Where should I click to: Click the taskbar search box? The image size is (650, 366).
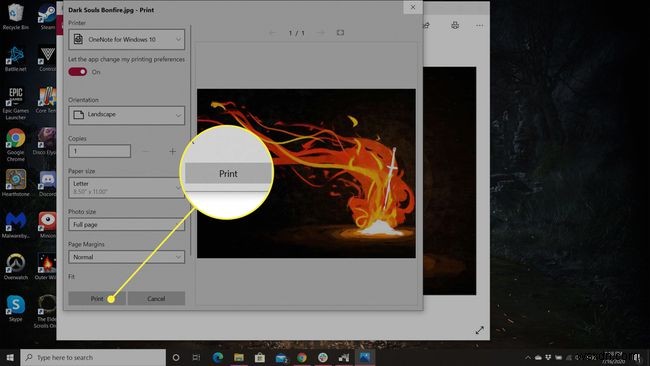coord(93,357)
